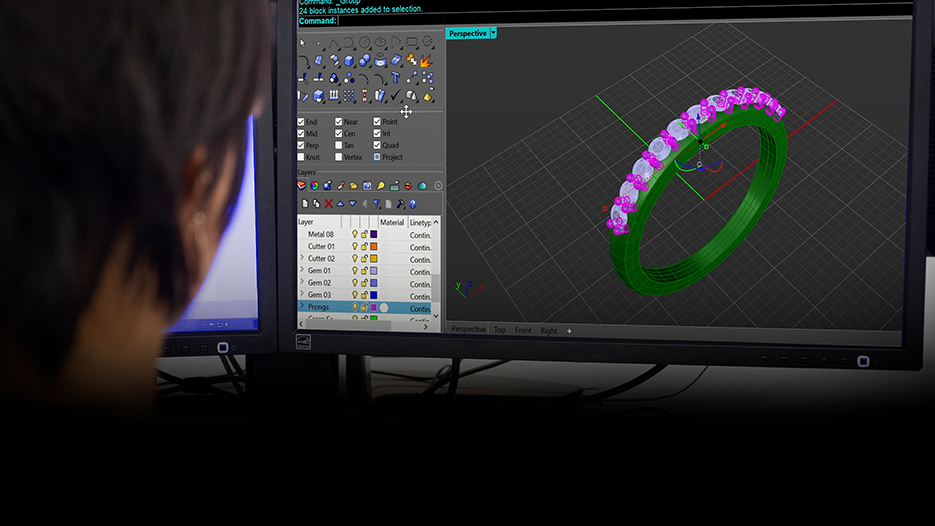The height and width of the screenshot is (526, 935).
Task: Toggle the Perp object snap
Action: coord(301,145)
